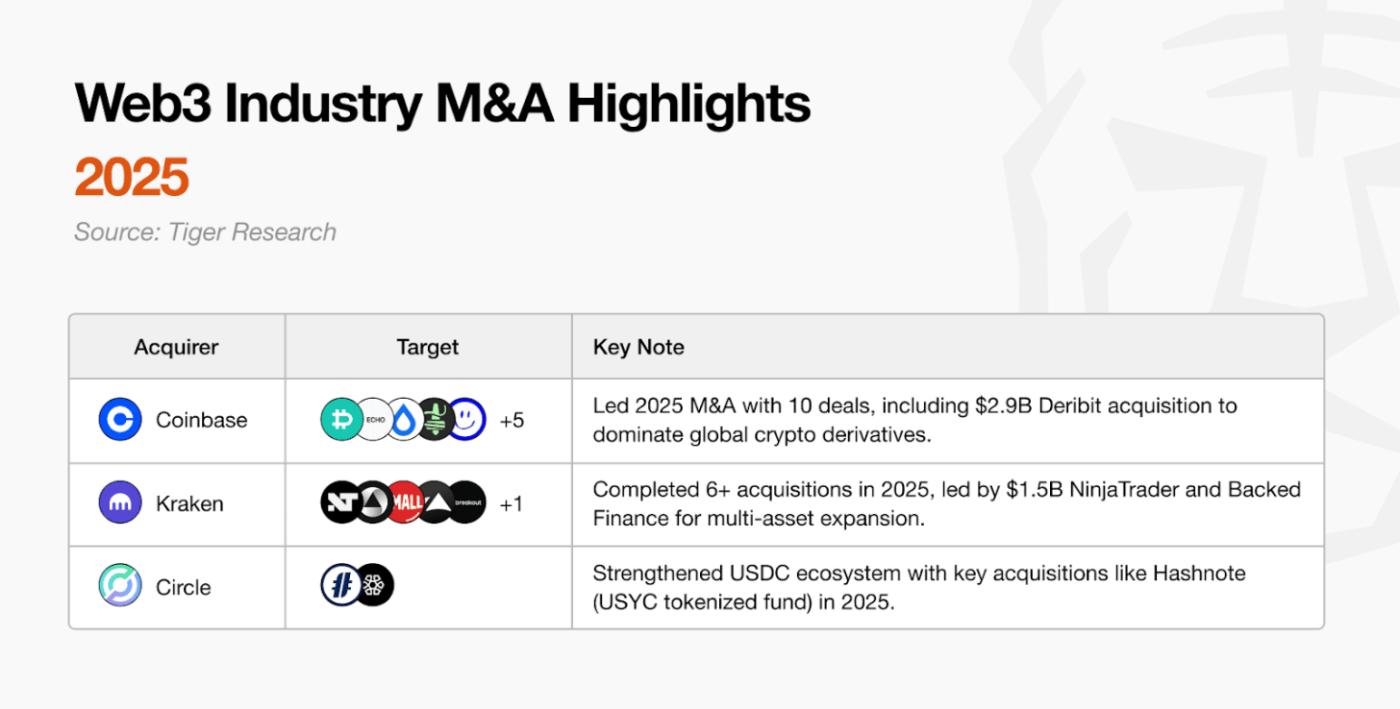The width and height of the screenshot is (1400, 709).
Task: Click the black NT NinjaTrader icon
Action: 340,503
